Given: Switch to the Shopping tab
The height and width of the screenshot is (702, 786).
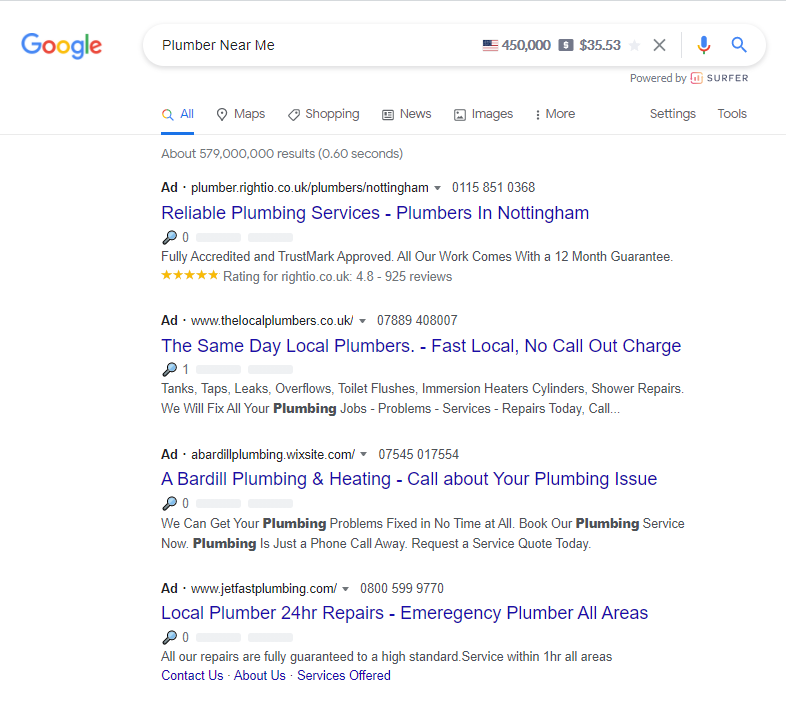Looking at the screenshot, I should click(324, 114).
